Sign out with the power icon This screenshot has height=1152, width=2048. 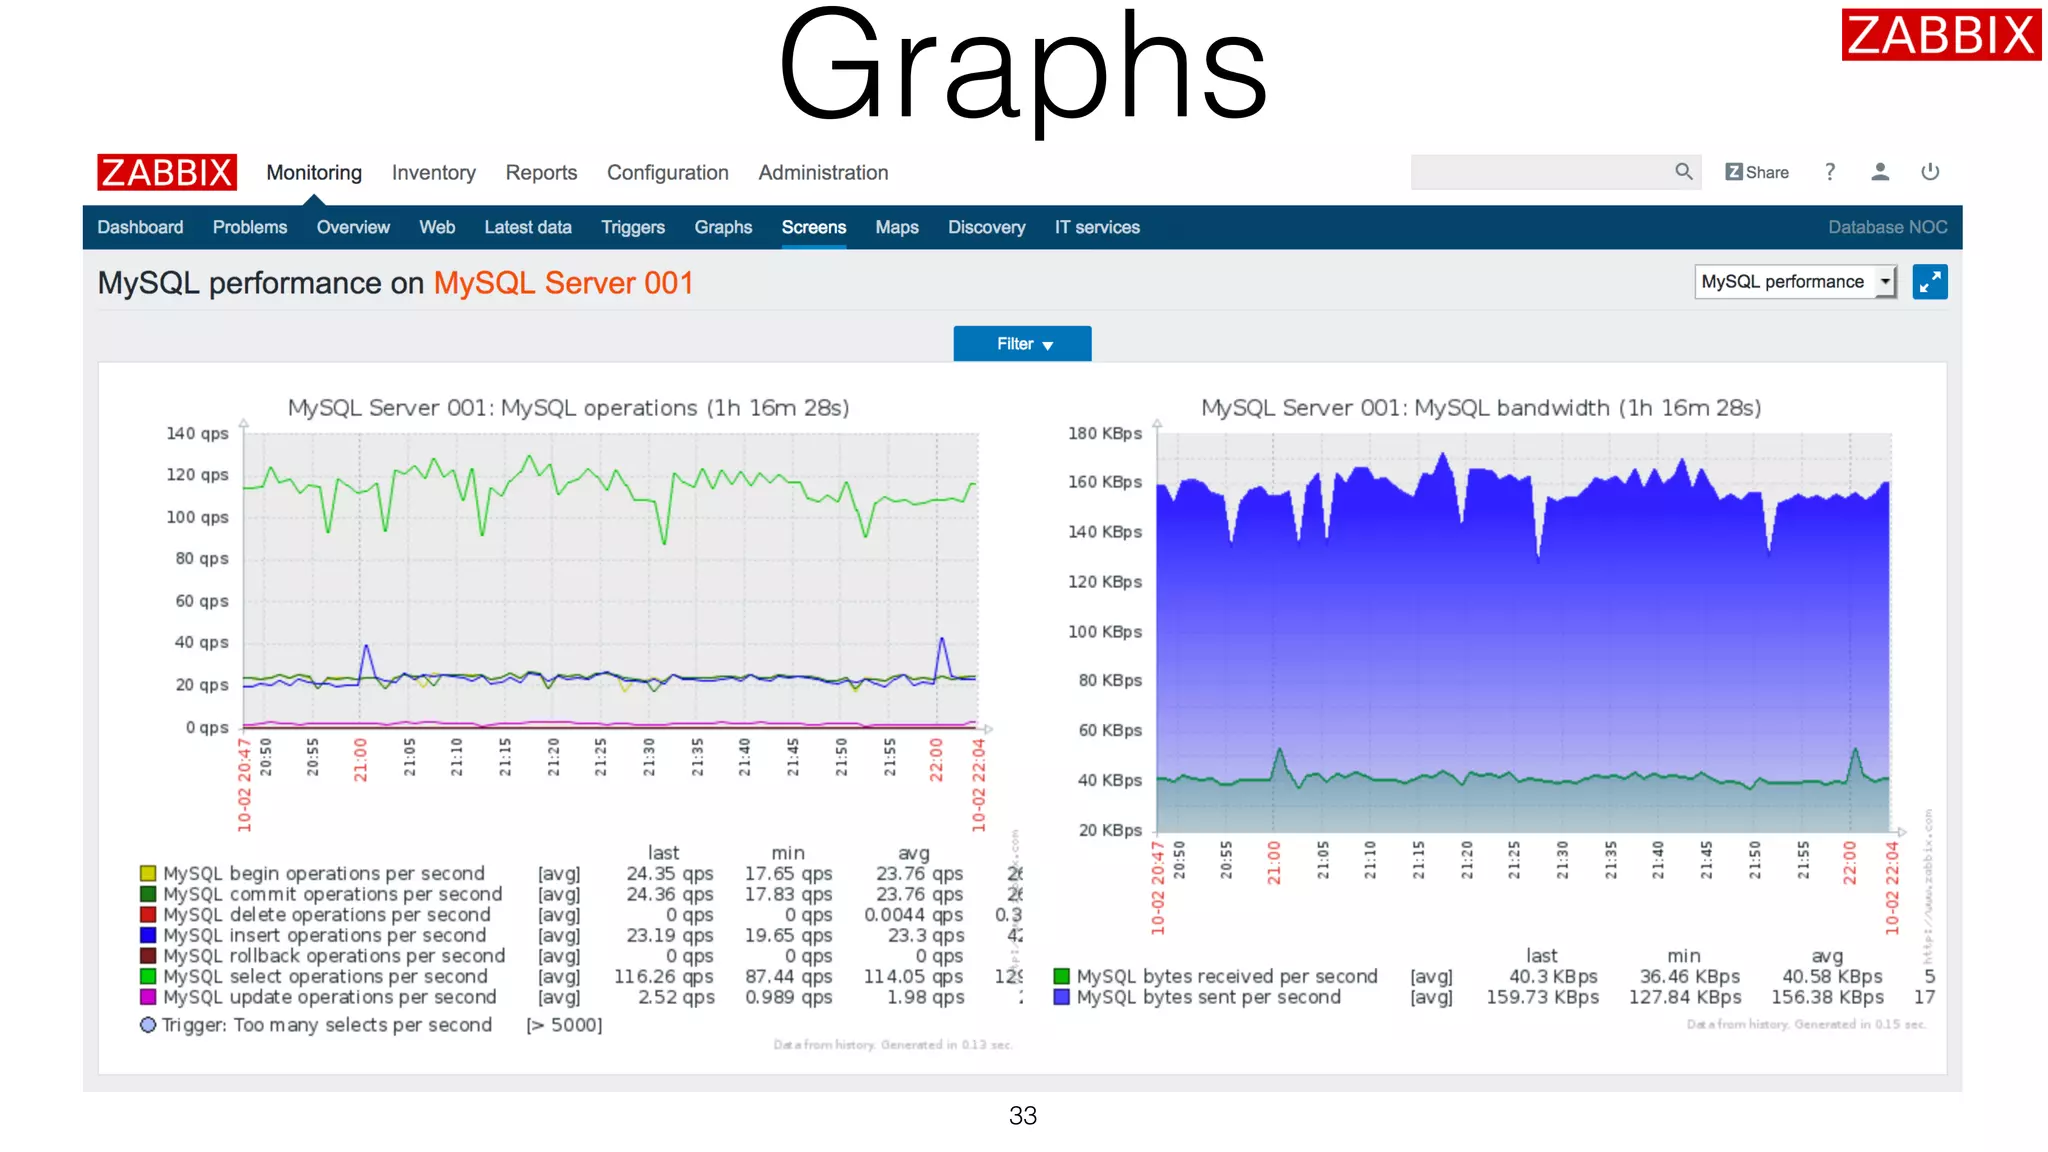click(1930, 172)
